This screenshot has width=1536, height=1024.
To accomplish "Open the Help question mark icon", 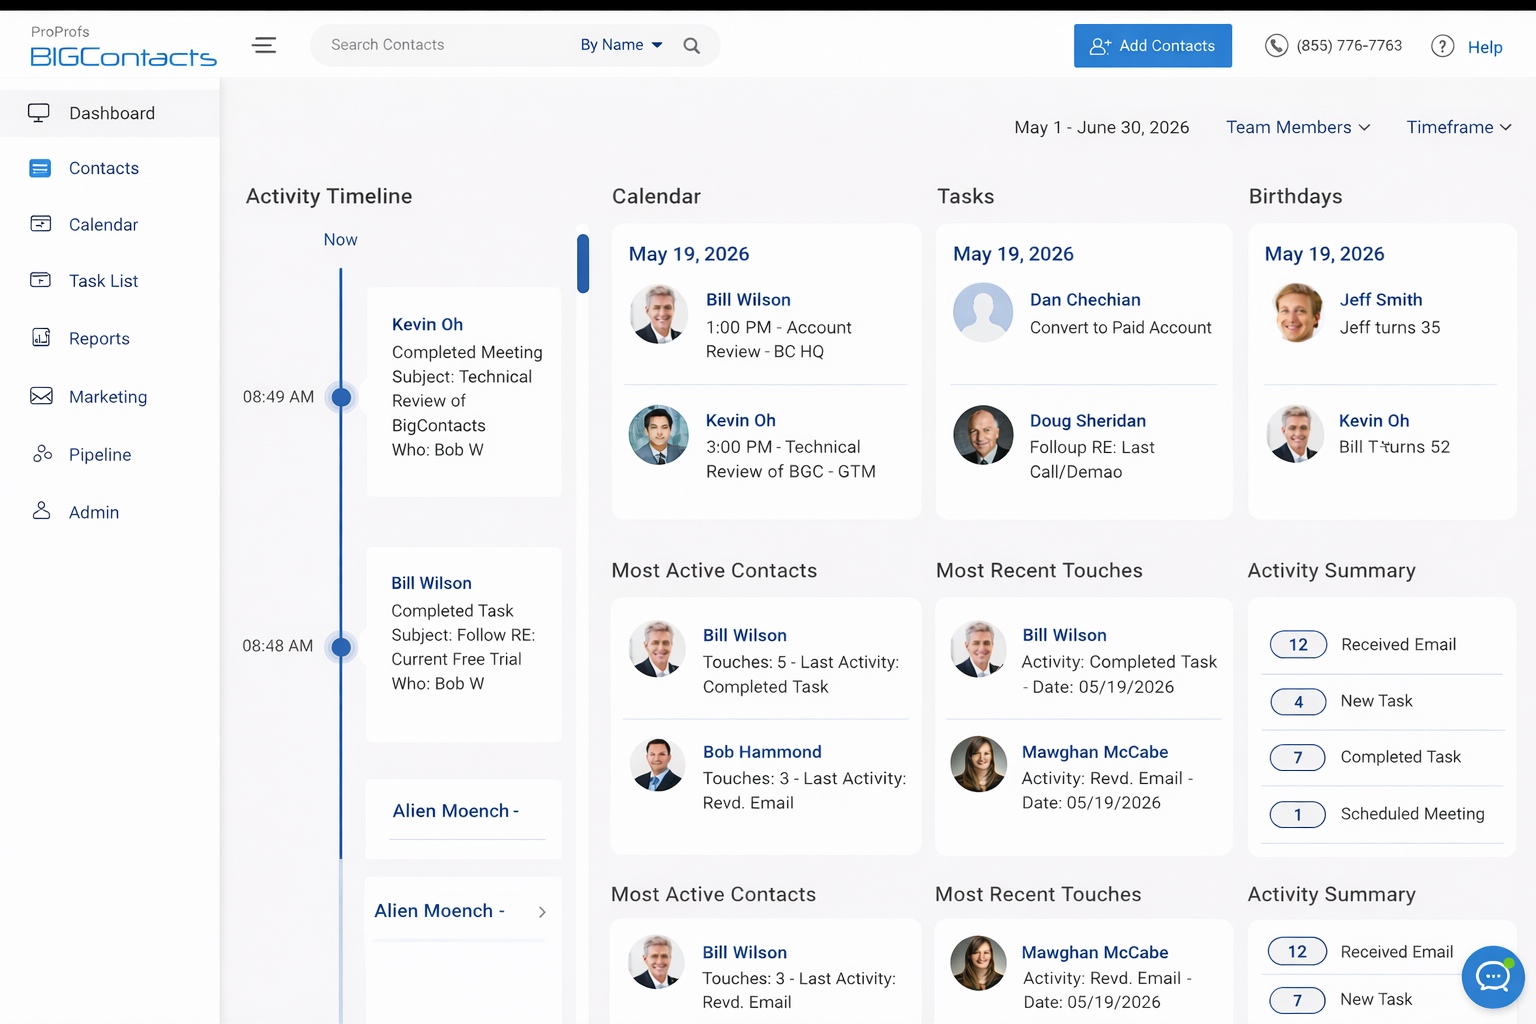I will coord(1443,45).
